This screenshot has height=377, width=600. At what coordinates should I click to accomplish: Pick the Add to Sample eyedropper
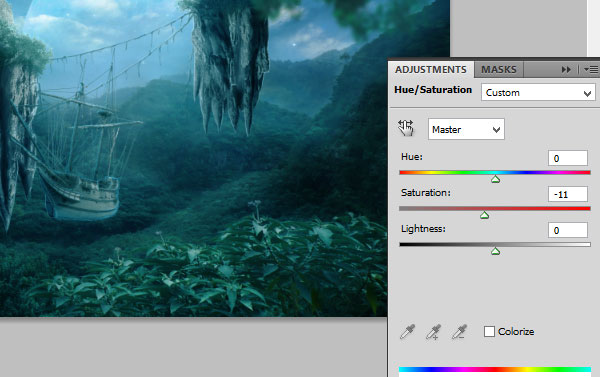pos(433,332)
